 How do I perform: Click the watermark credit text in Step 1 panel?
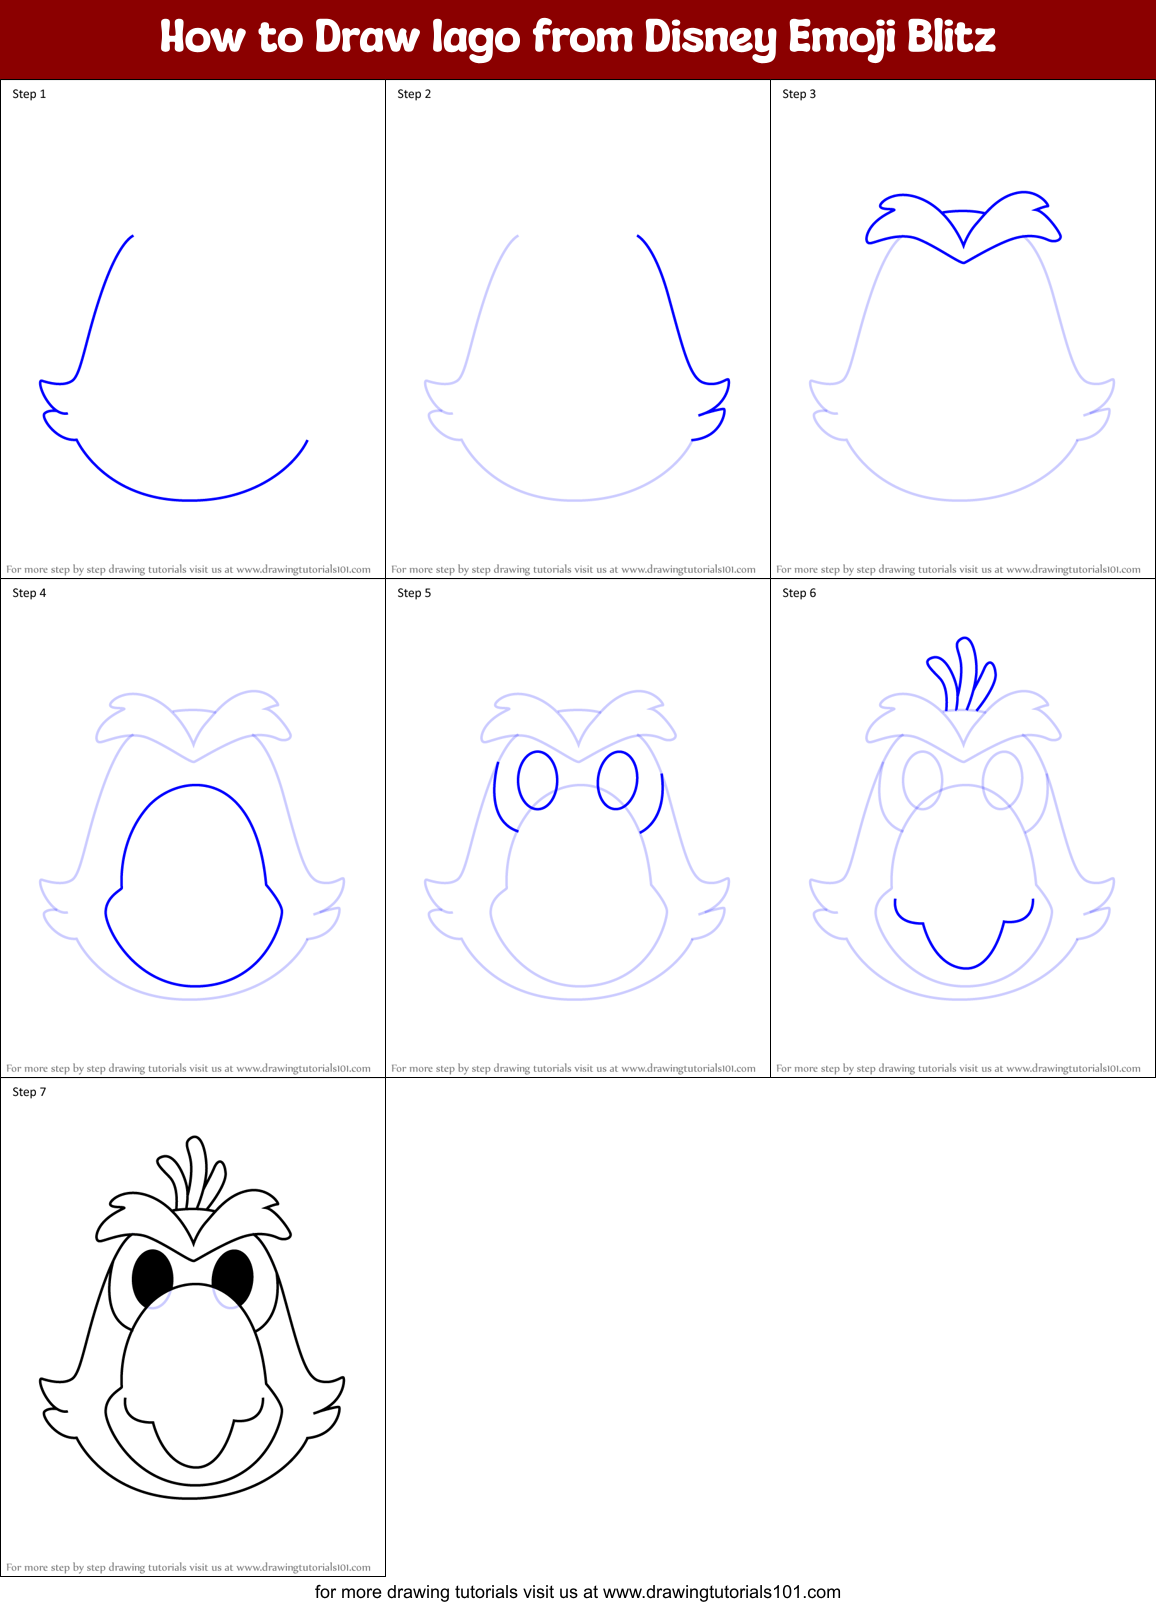(x=188, y=569)
